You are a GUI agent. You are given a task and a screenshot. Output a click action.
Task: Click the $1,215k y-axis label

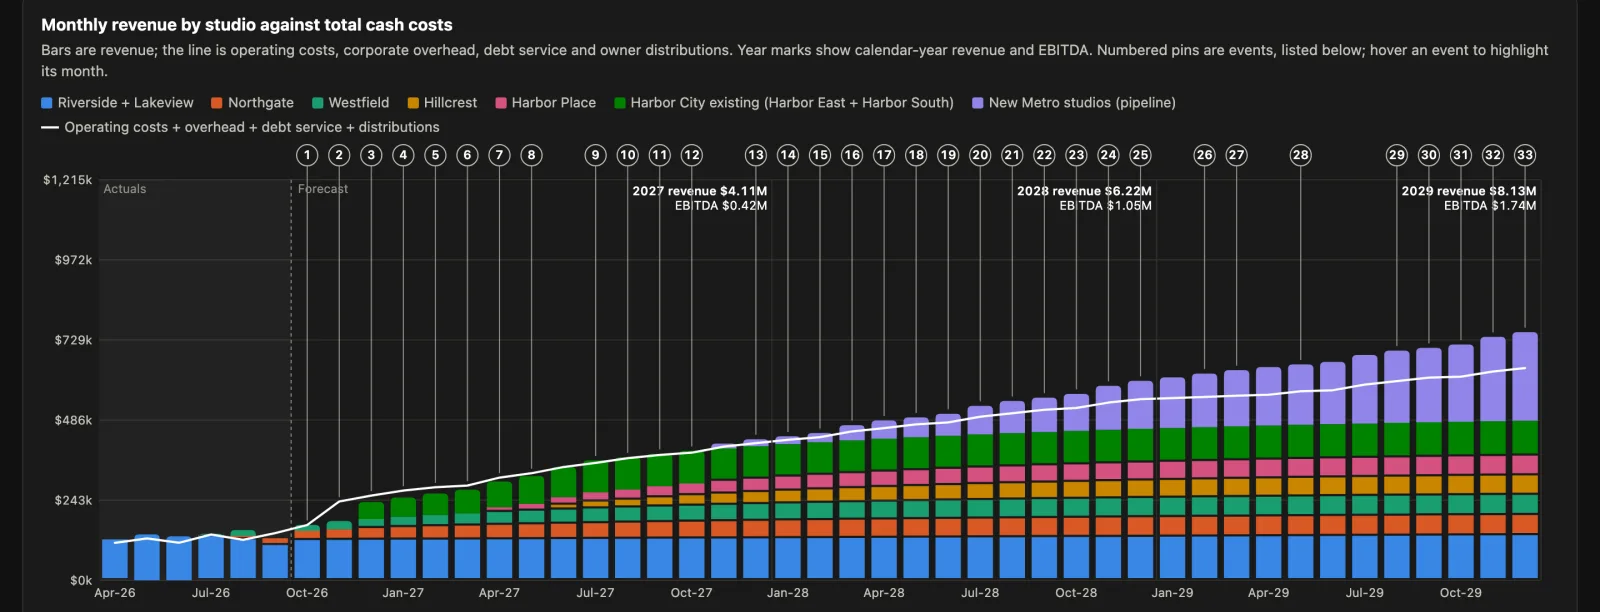coord(68,180)
